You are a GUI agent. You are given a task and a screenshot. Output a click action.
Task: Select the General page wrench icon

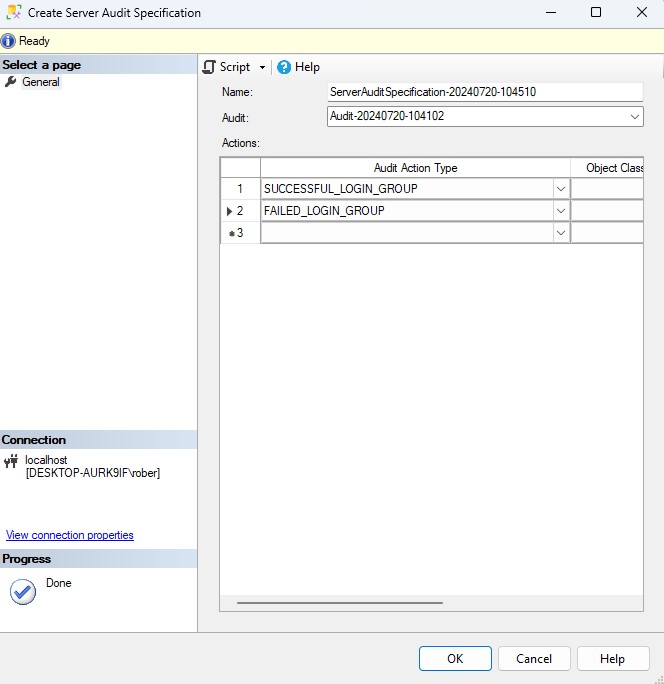[11, 82]
